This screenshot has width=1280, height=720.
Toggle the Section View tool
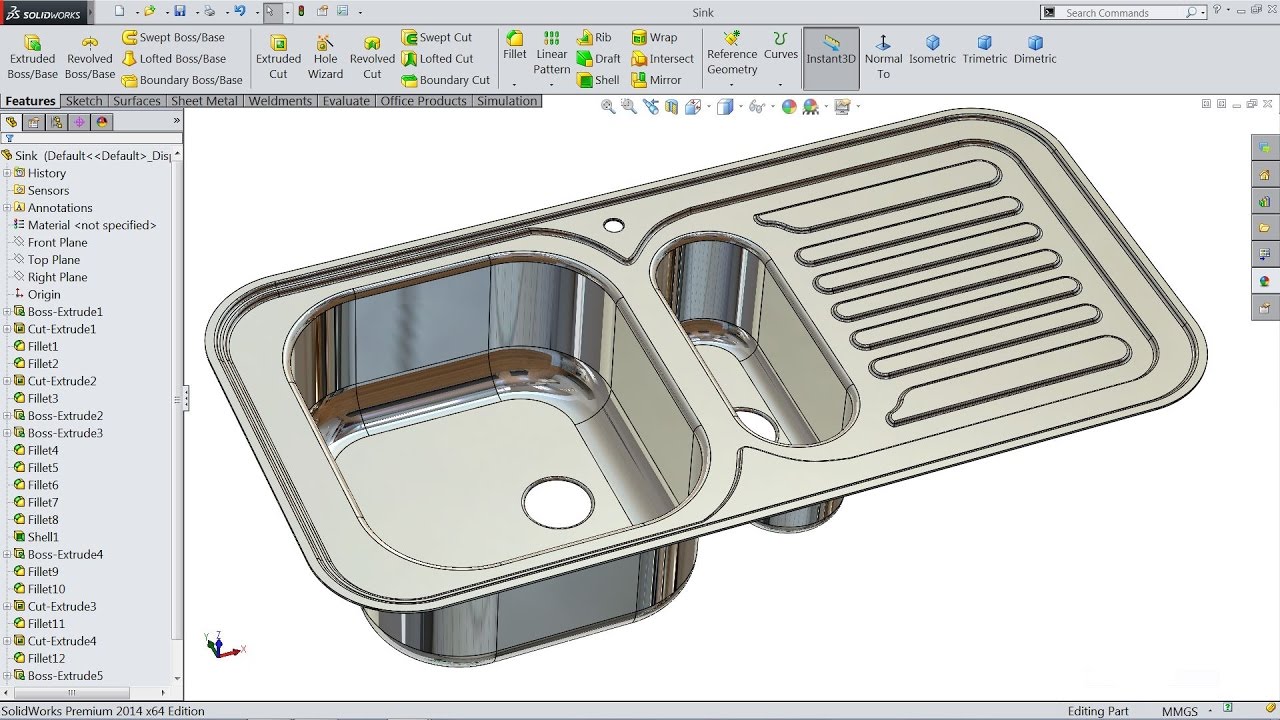[x=671, y=107]
